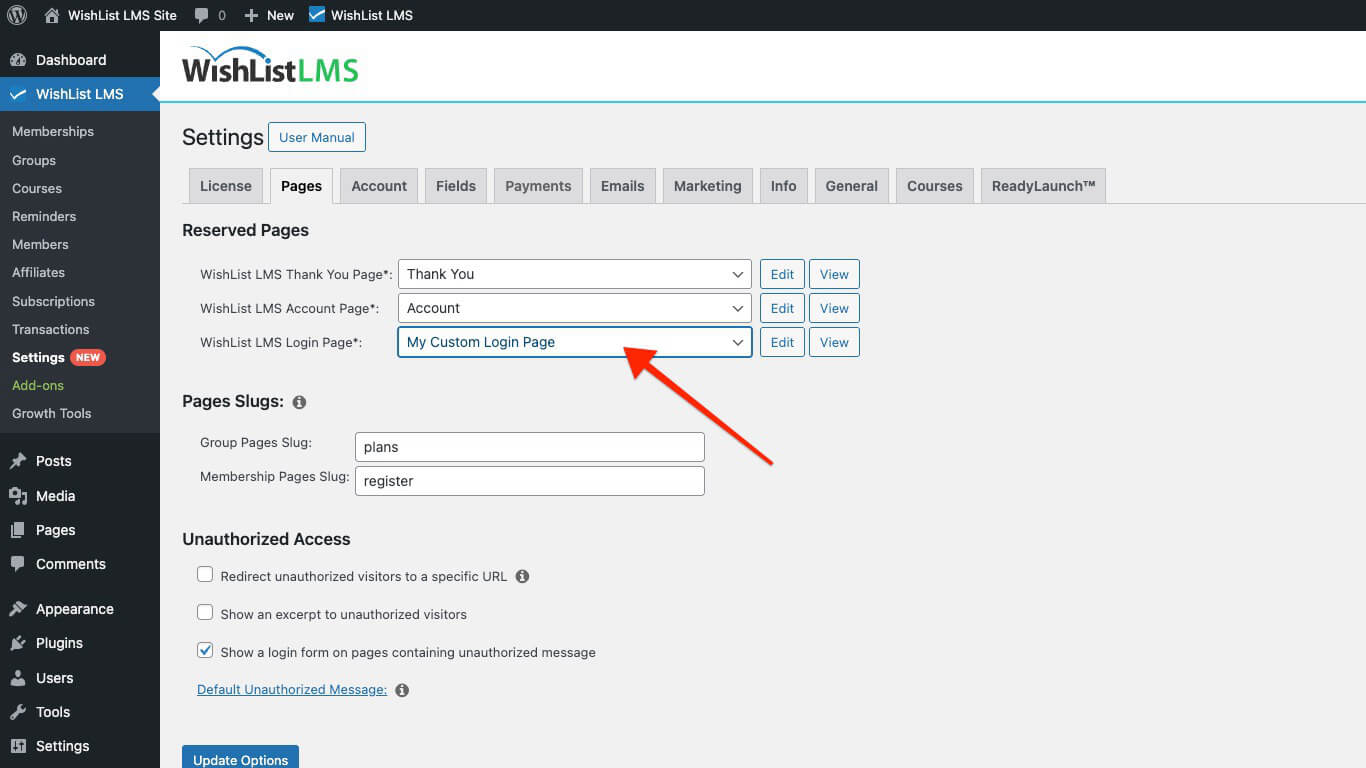Open the Default Unauthorized Message link
Viewport: 1366px width, 768px height.
(x=290, y=689)
